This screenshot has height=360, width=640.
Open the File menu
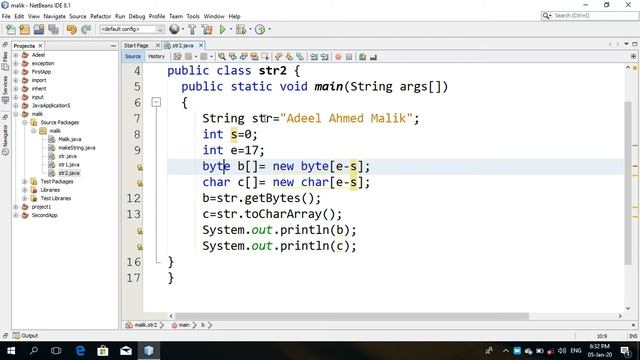(6, 16)
